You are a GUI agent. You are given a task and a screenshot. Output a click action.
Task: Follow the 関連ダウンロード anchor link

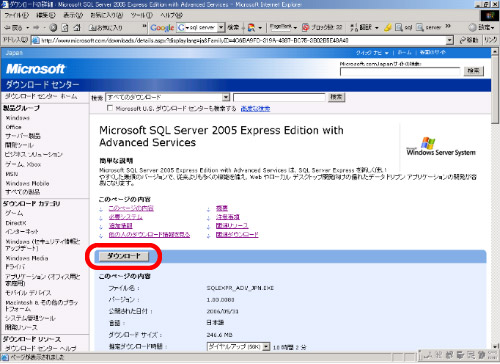(237, 235)
